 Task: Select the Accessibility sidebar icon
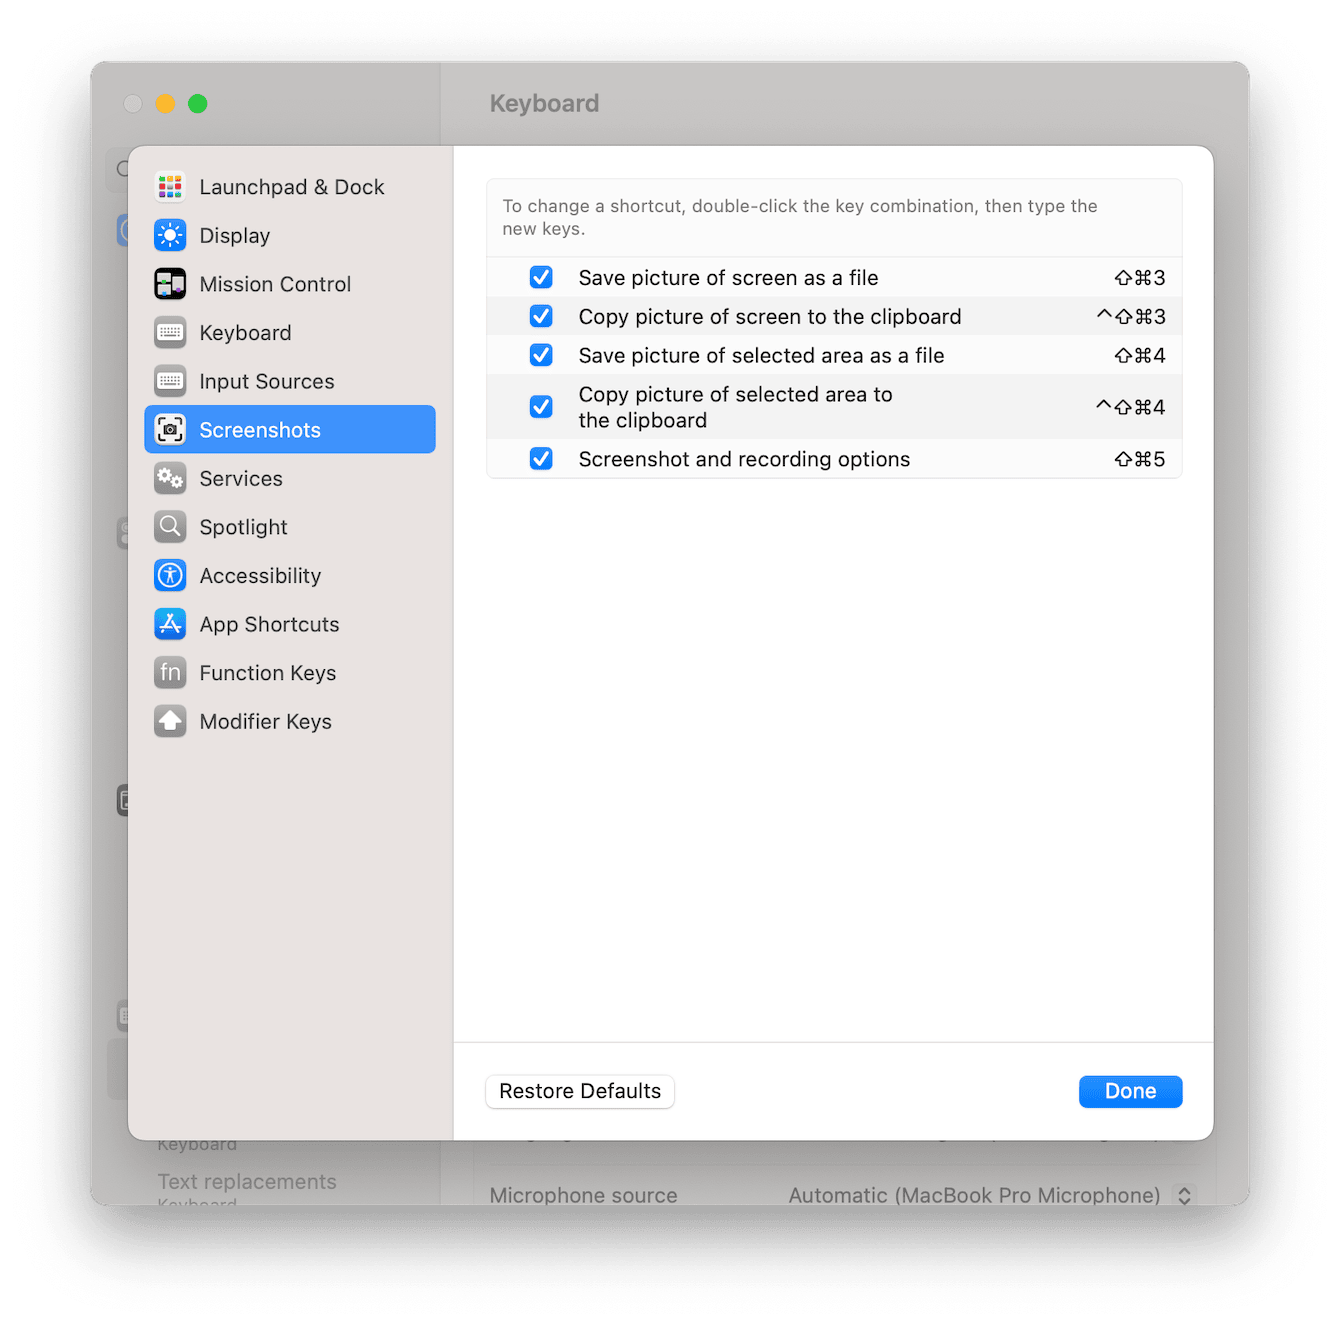[170, 575]
